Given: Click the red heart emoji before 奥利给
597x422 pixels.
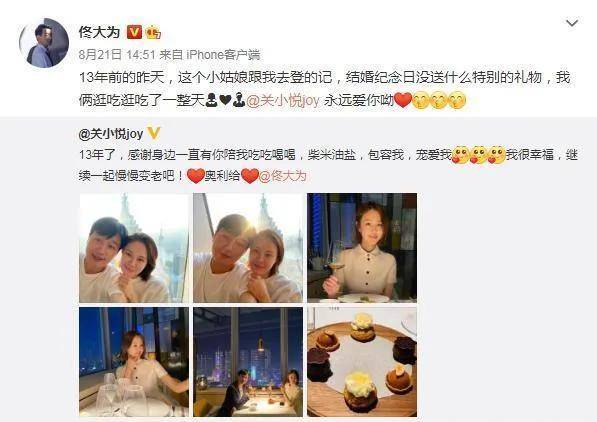Looking at the screenshot, I should point(196,176).
